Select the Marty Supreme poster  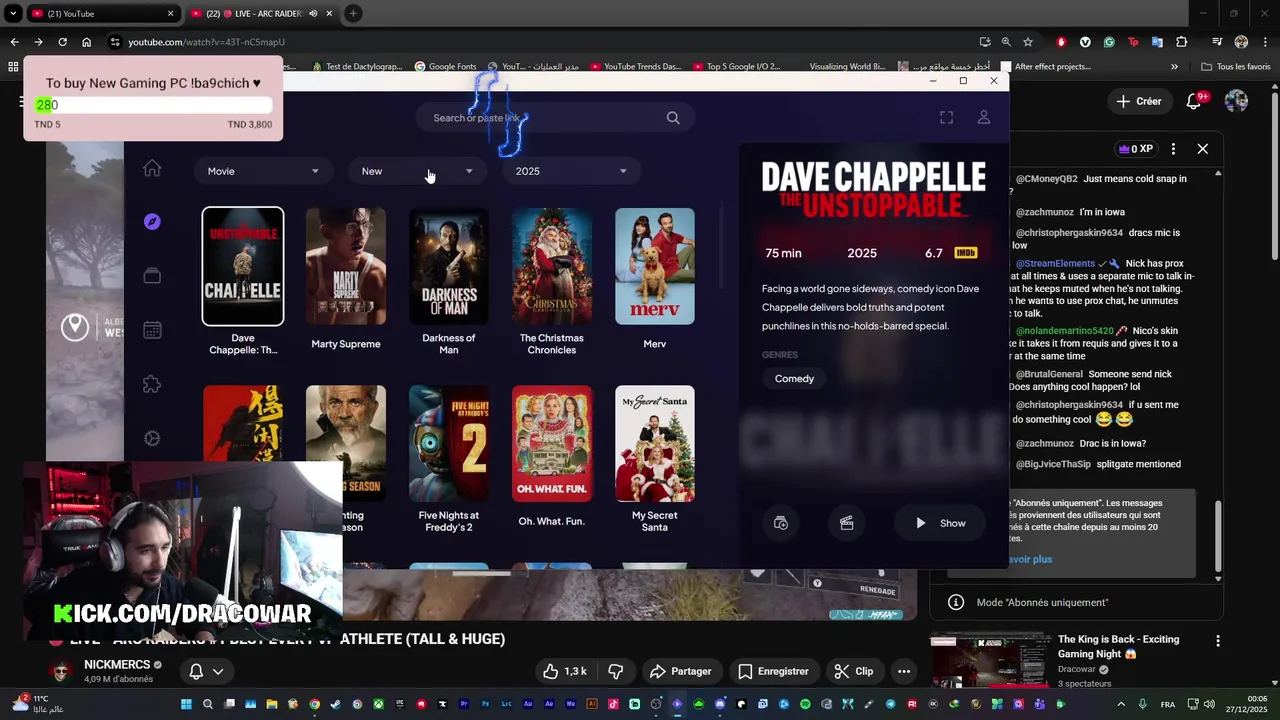point(346,266)
